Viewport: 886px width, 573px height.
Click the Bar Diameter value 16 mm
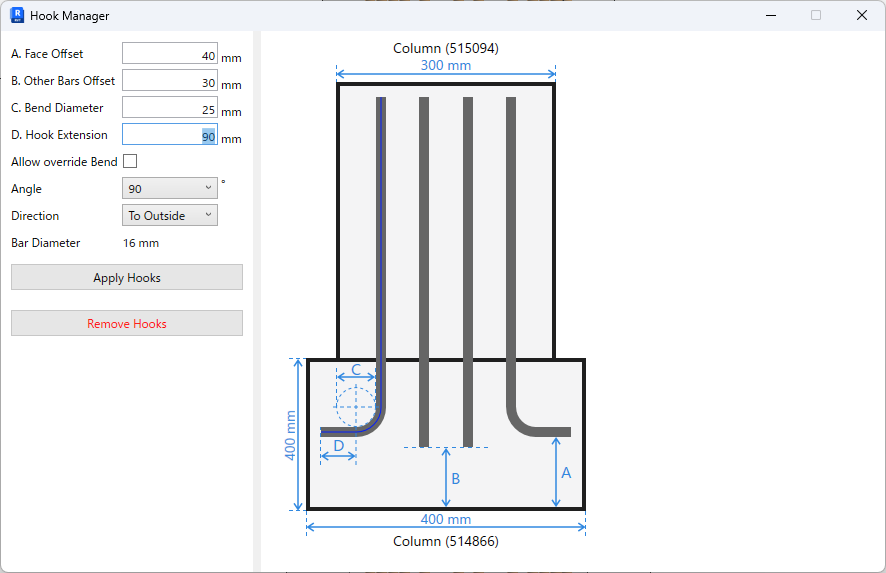(141, 243)
